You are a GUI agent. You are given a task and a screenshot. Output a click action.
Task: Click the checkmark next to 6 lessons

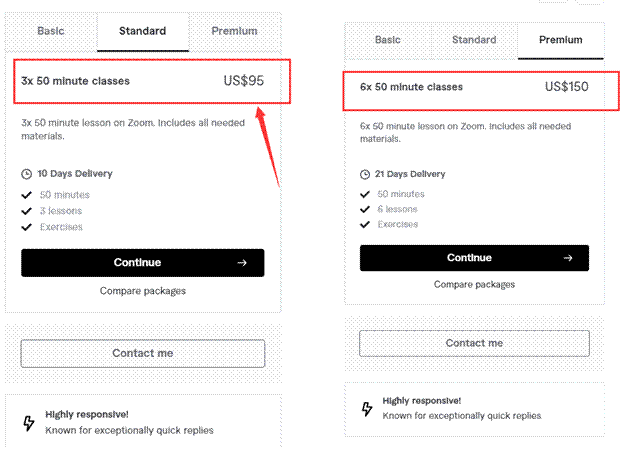coord(365,209)
